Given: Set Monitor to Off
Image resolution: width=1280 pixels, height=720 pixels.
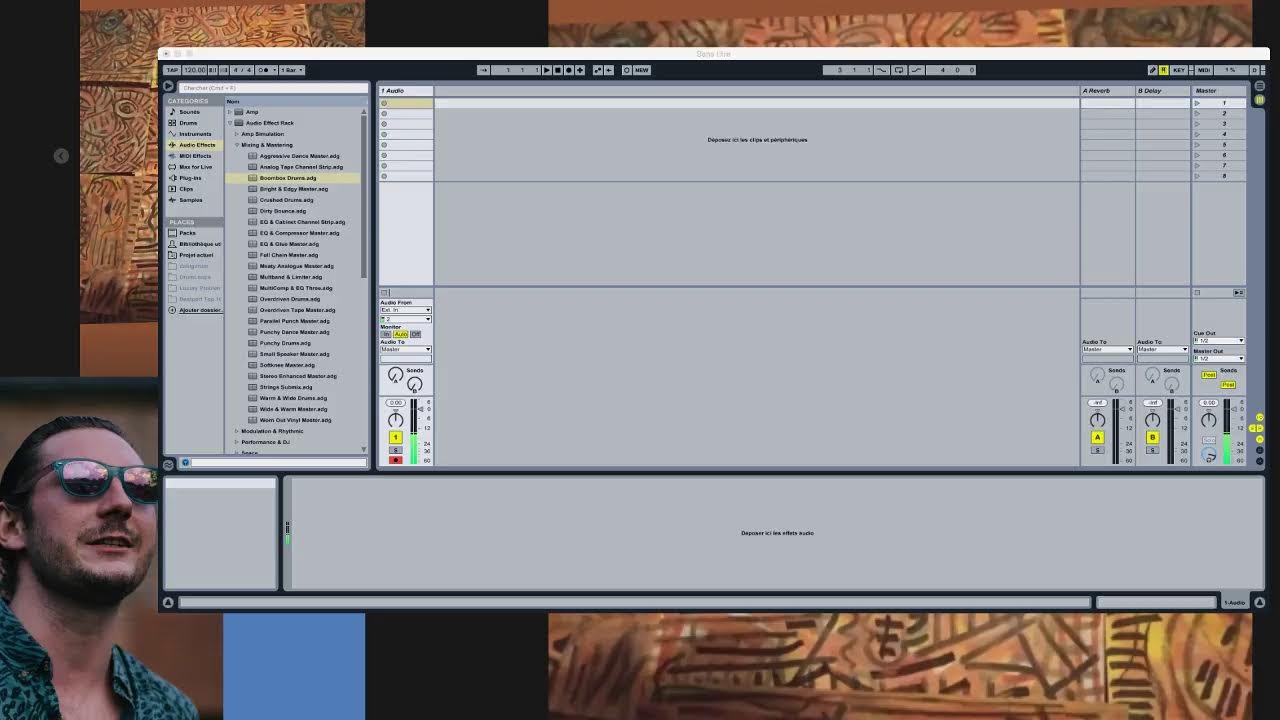Looking at the screenshot, I should point(416,334).
